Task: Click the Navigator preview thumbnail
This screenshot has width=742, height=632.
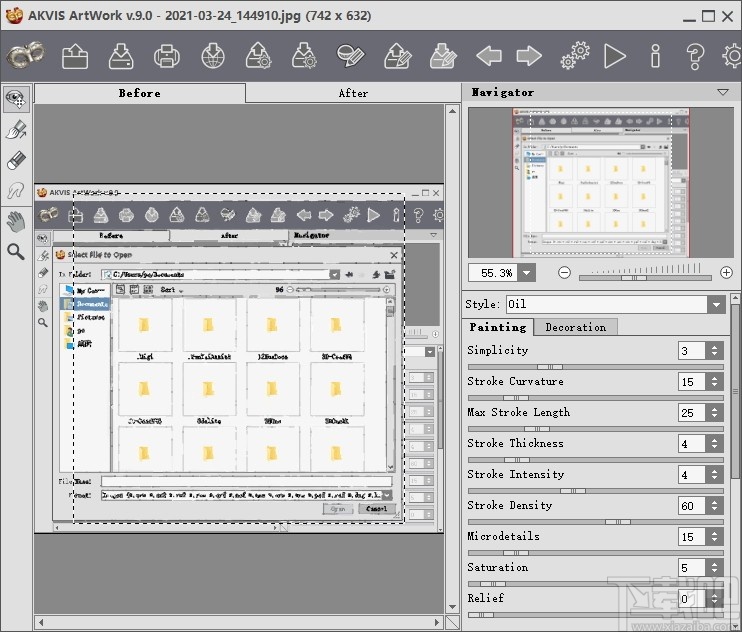Action: point(601,183)
